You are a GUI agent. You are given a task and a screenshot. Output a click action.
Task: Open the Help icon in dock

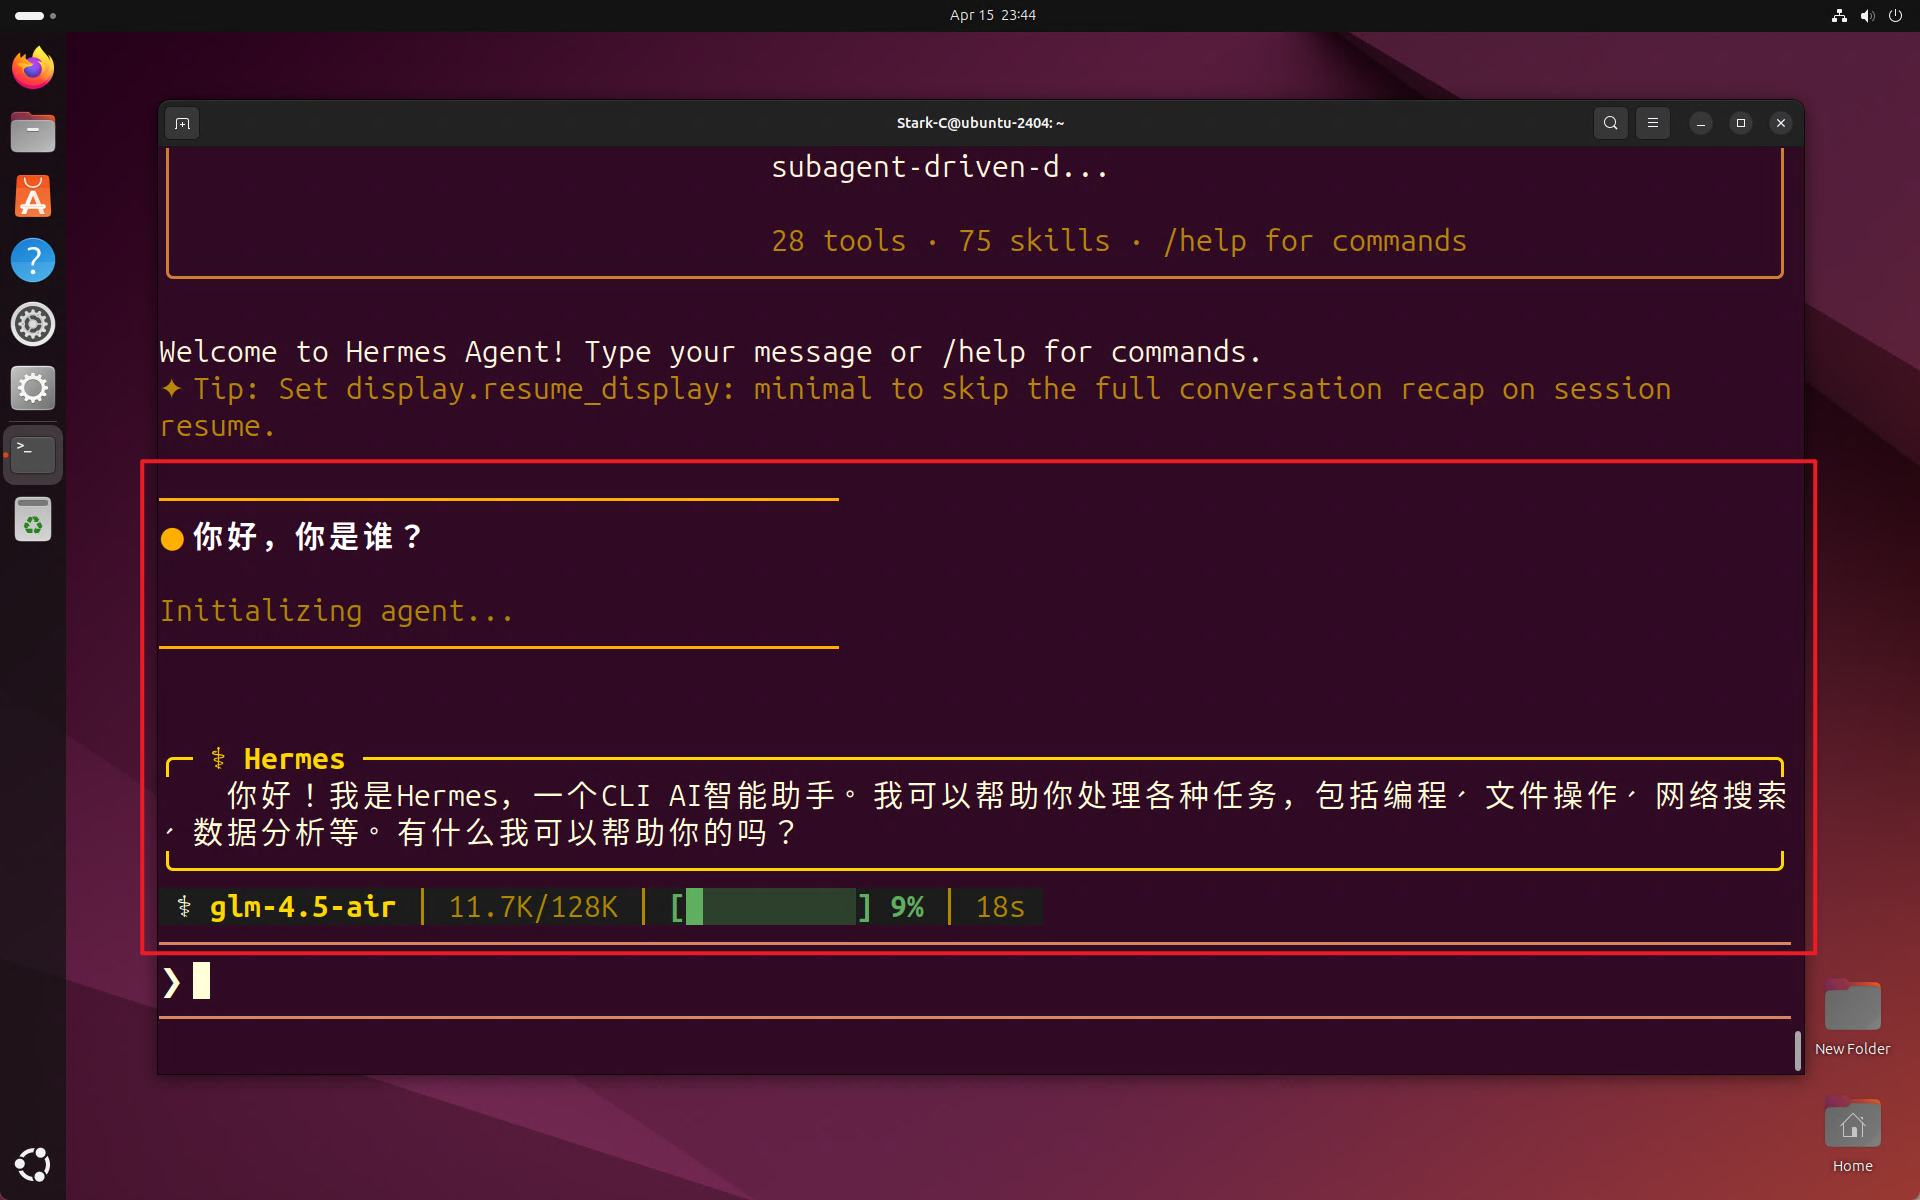[33, 260]
